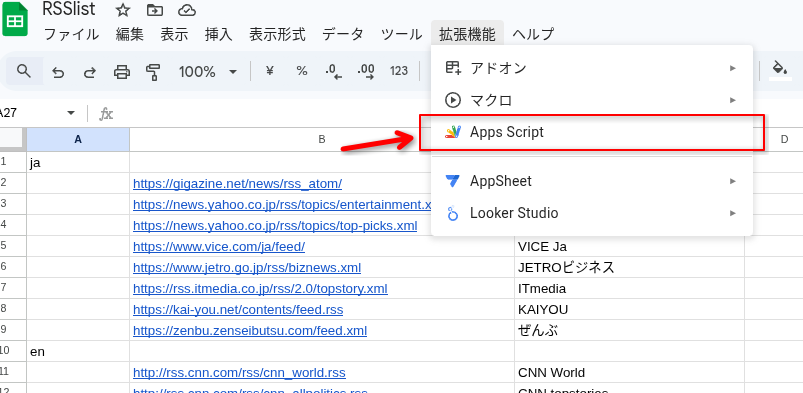803x393 pixels.
Task: Star the RSSlist document
Action: point(122,10)
